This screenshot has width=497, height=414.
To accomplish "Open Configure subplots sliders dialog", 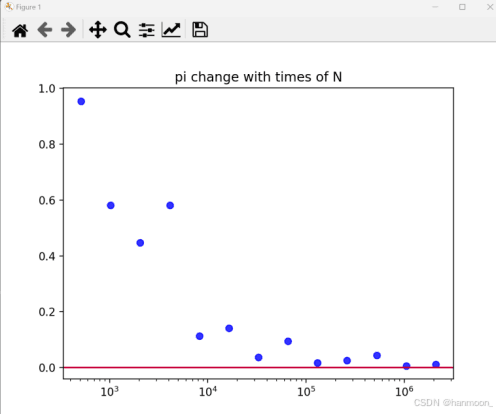I will [x=147, y=30].
